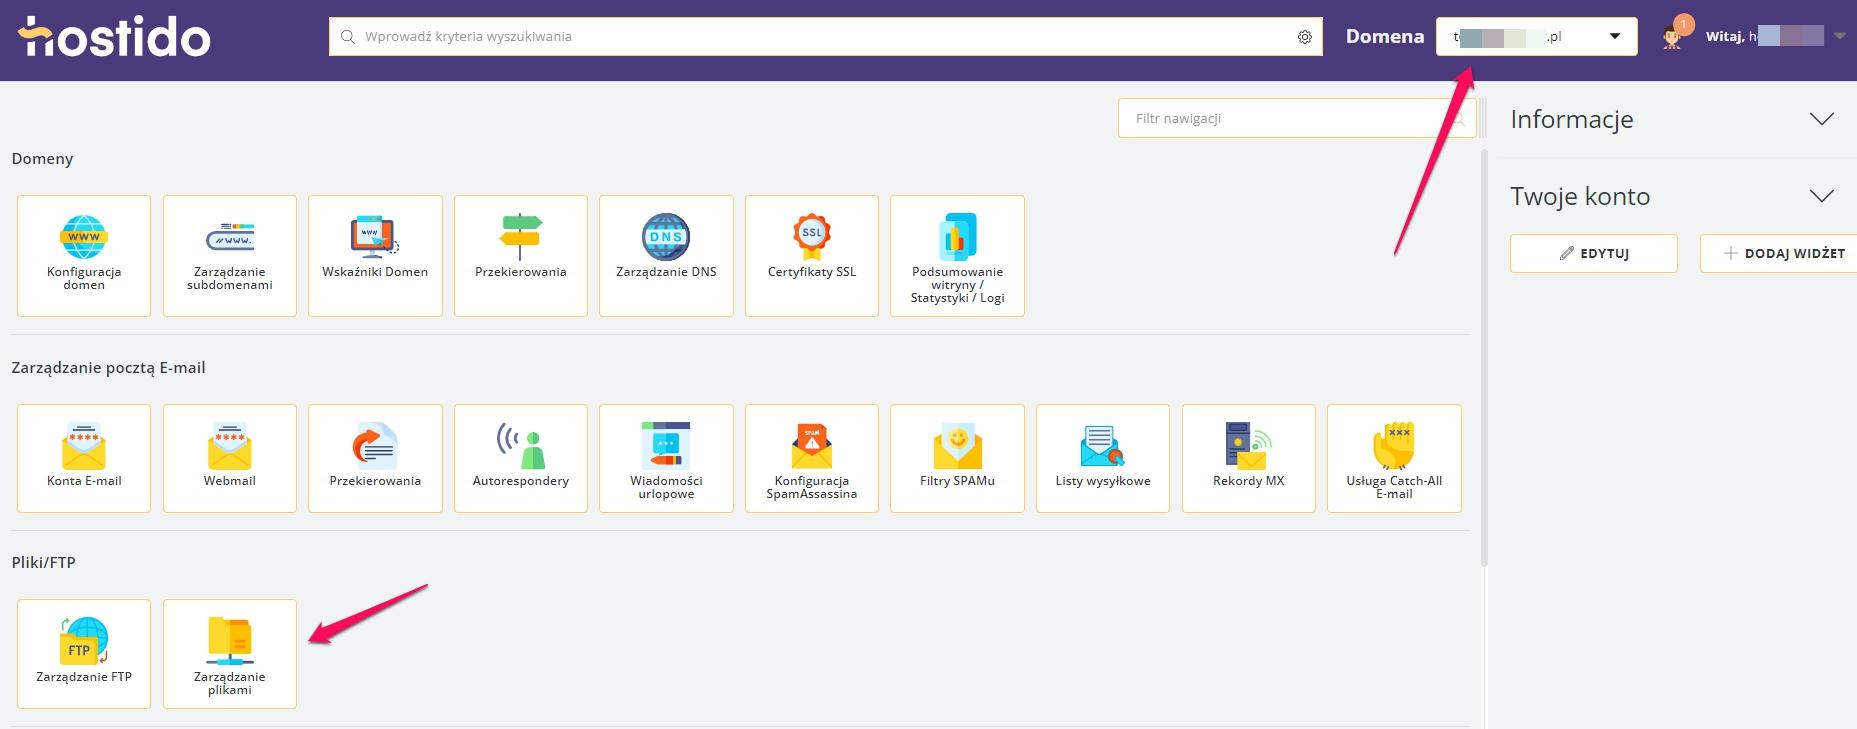Focus the Filtr nawigacji field
Viewport: 1857px width, 729px height.
tap(1297, 118)
